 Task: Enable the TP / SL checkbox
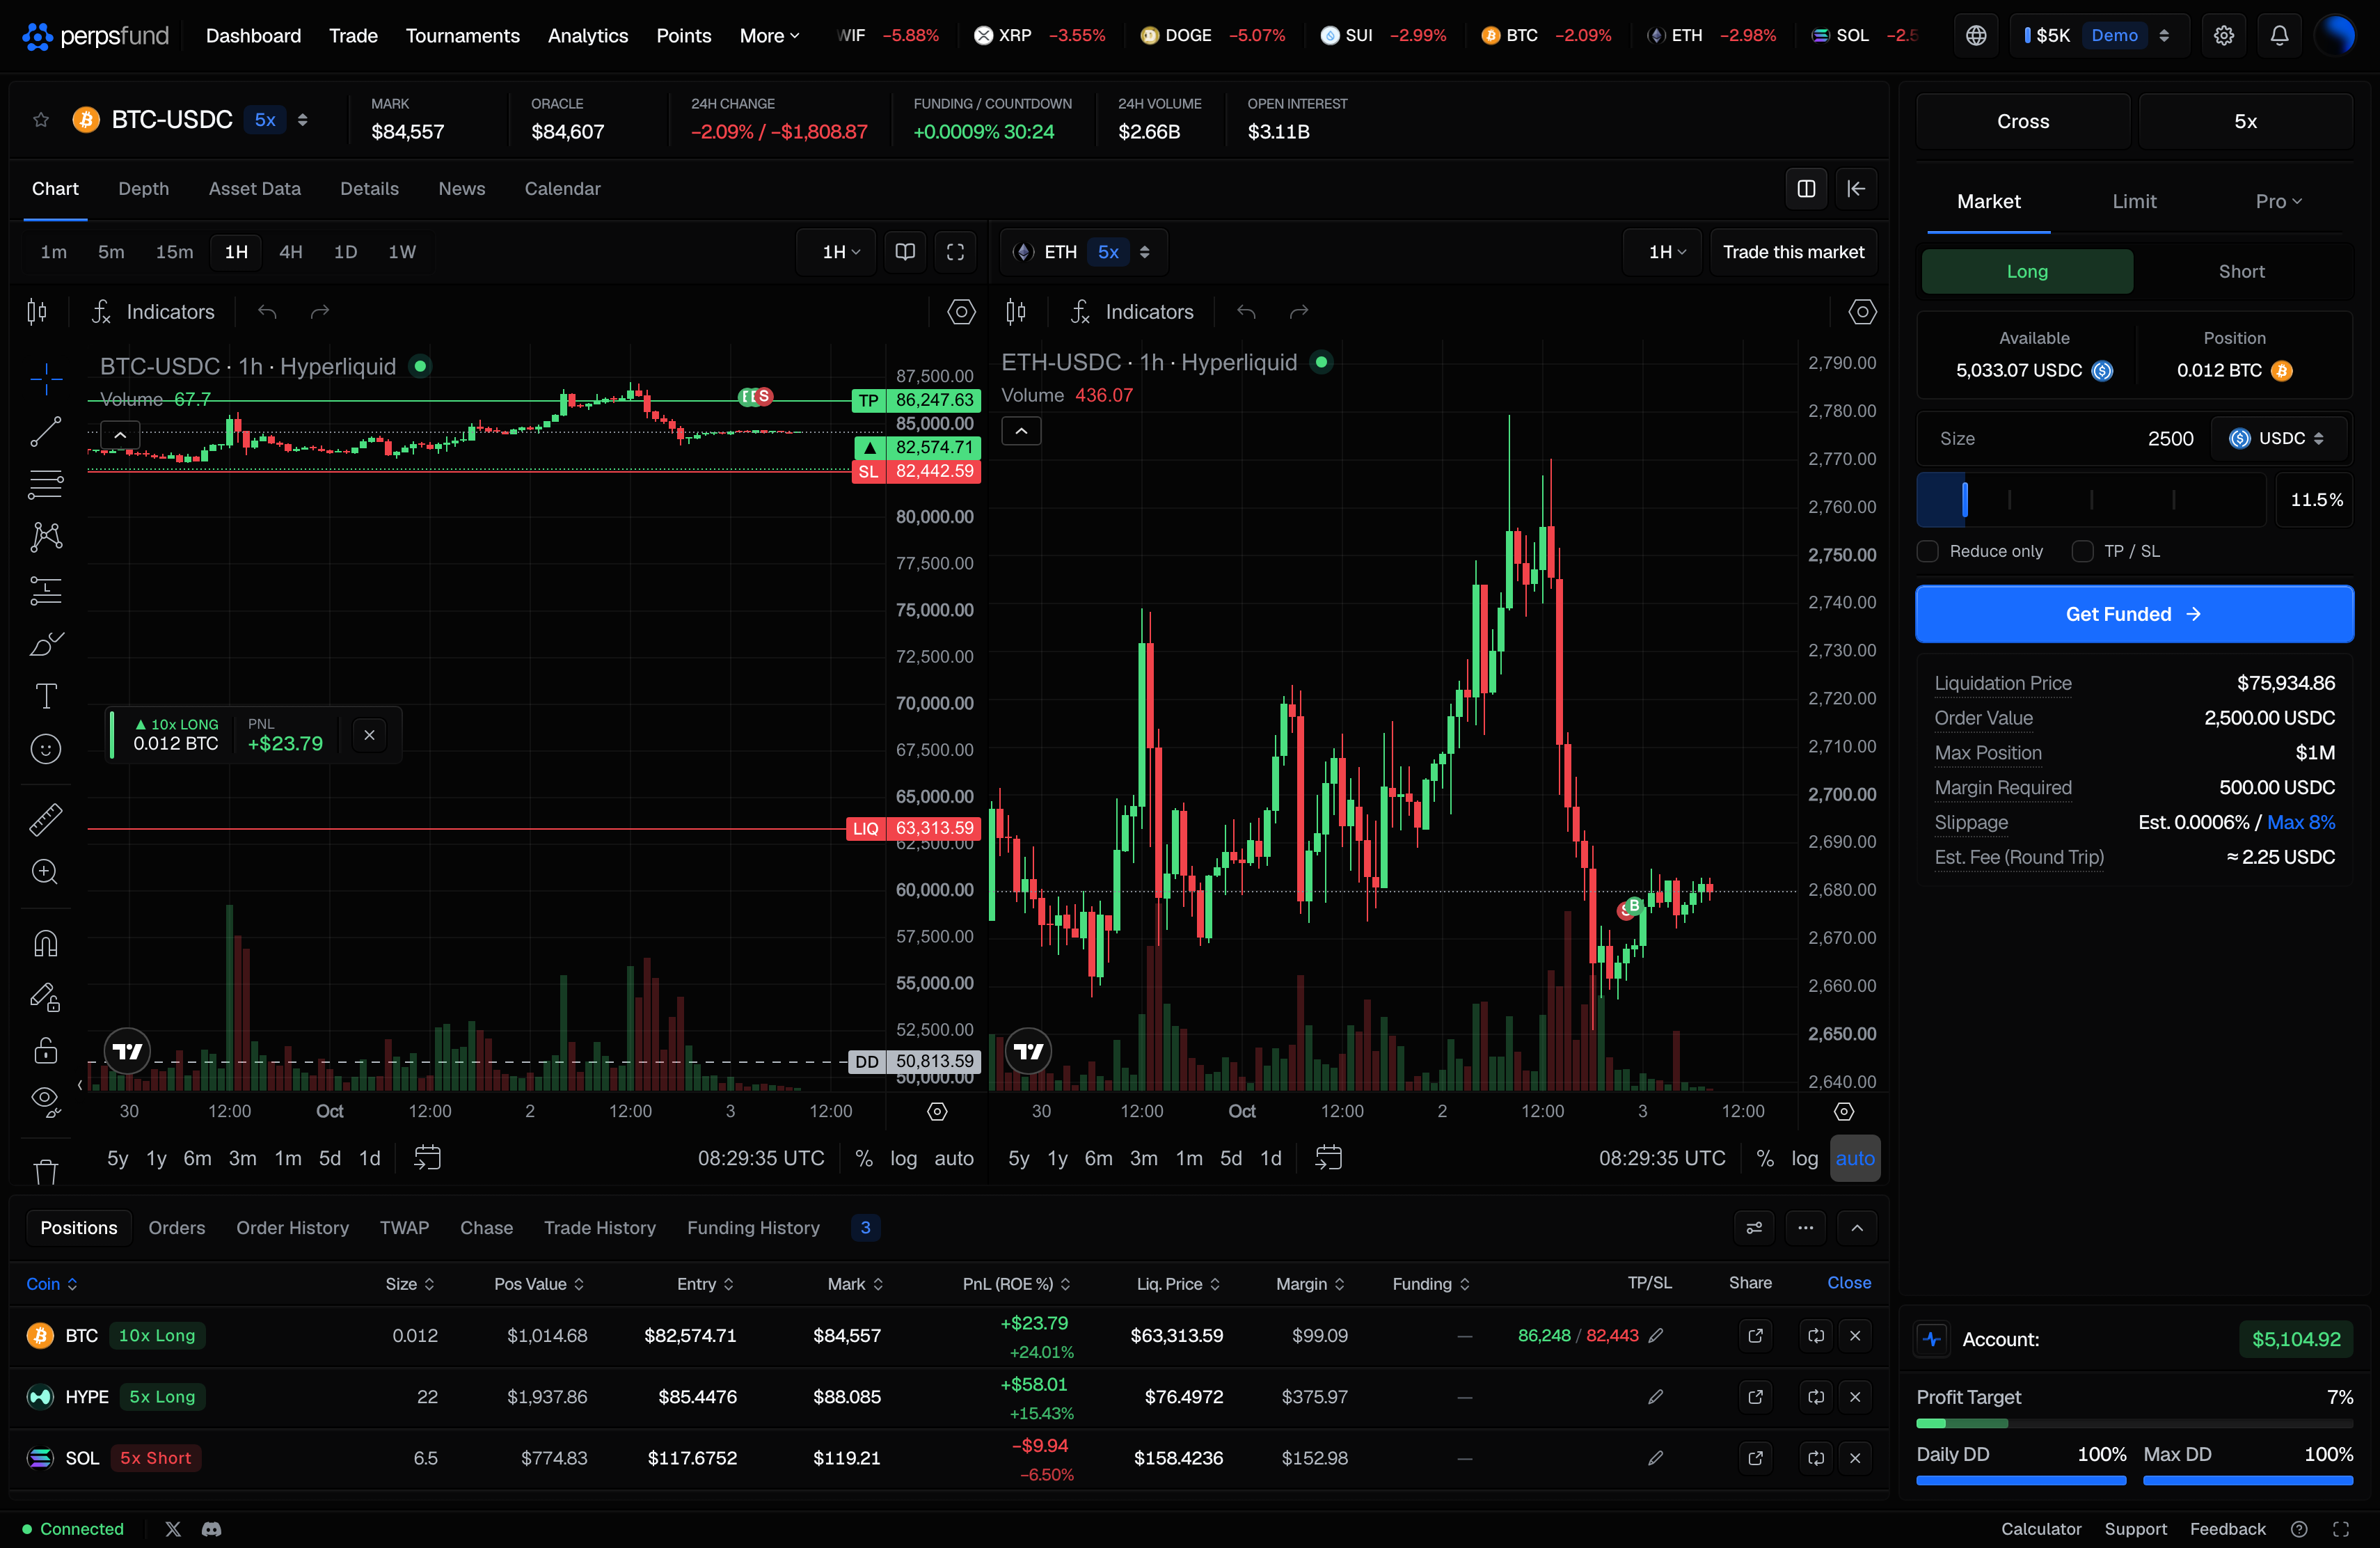(2083, 551)
